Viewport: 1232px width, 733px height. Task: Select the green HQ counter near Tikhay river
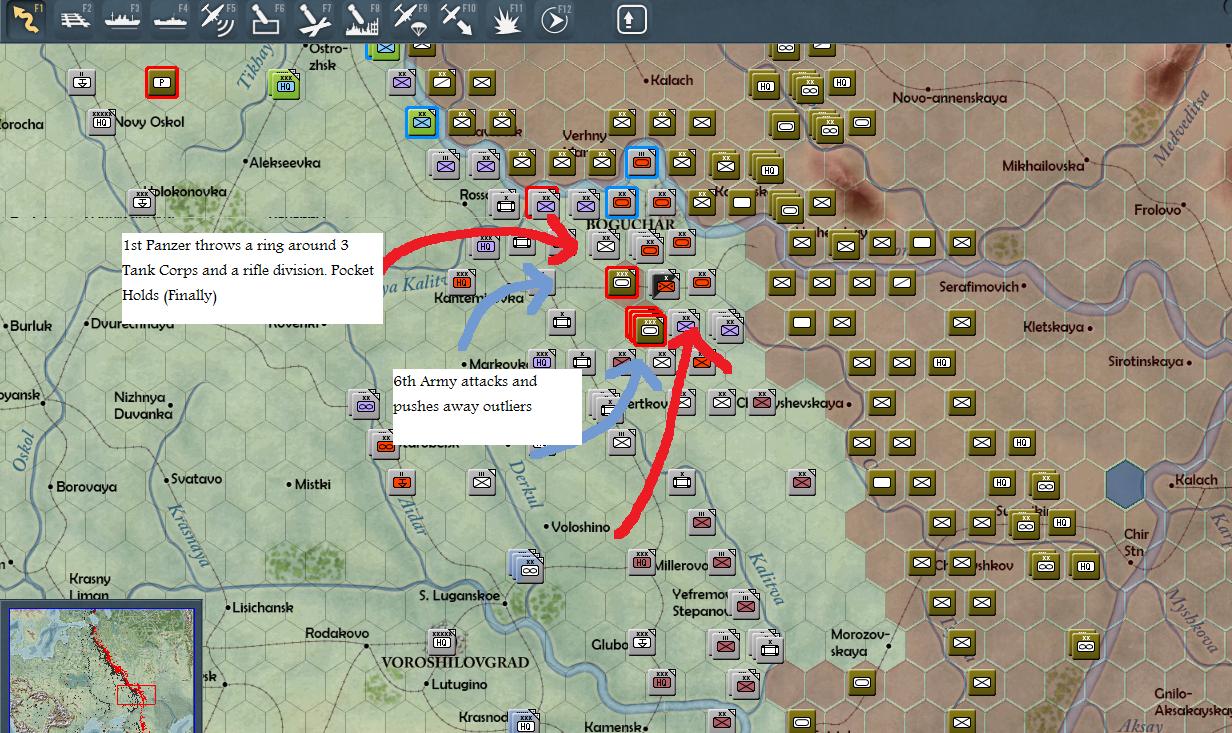click(x=285, y=85)
